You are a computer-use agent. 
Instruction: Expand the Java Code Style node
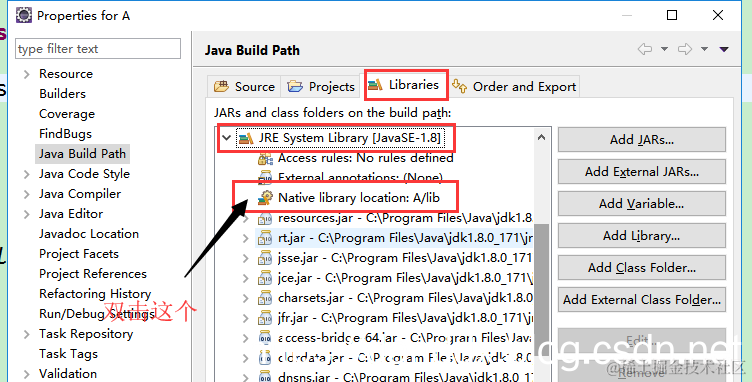[27, 174]
